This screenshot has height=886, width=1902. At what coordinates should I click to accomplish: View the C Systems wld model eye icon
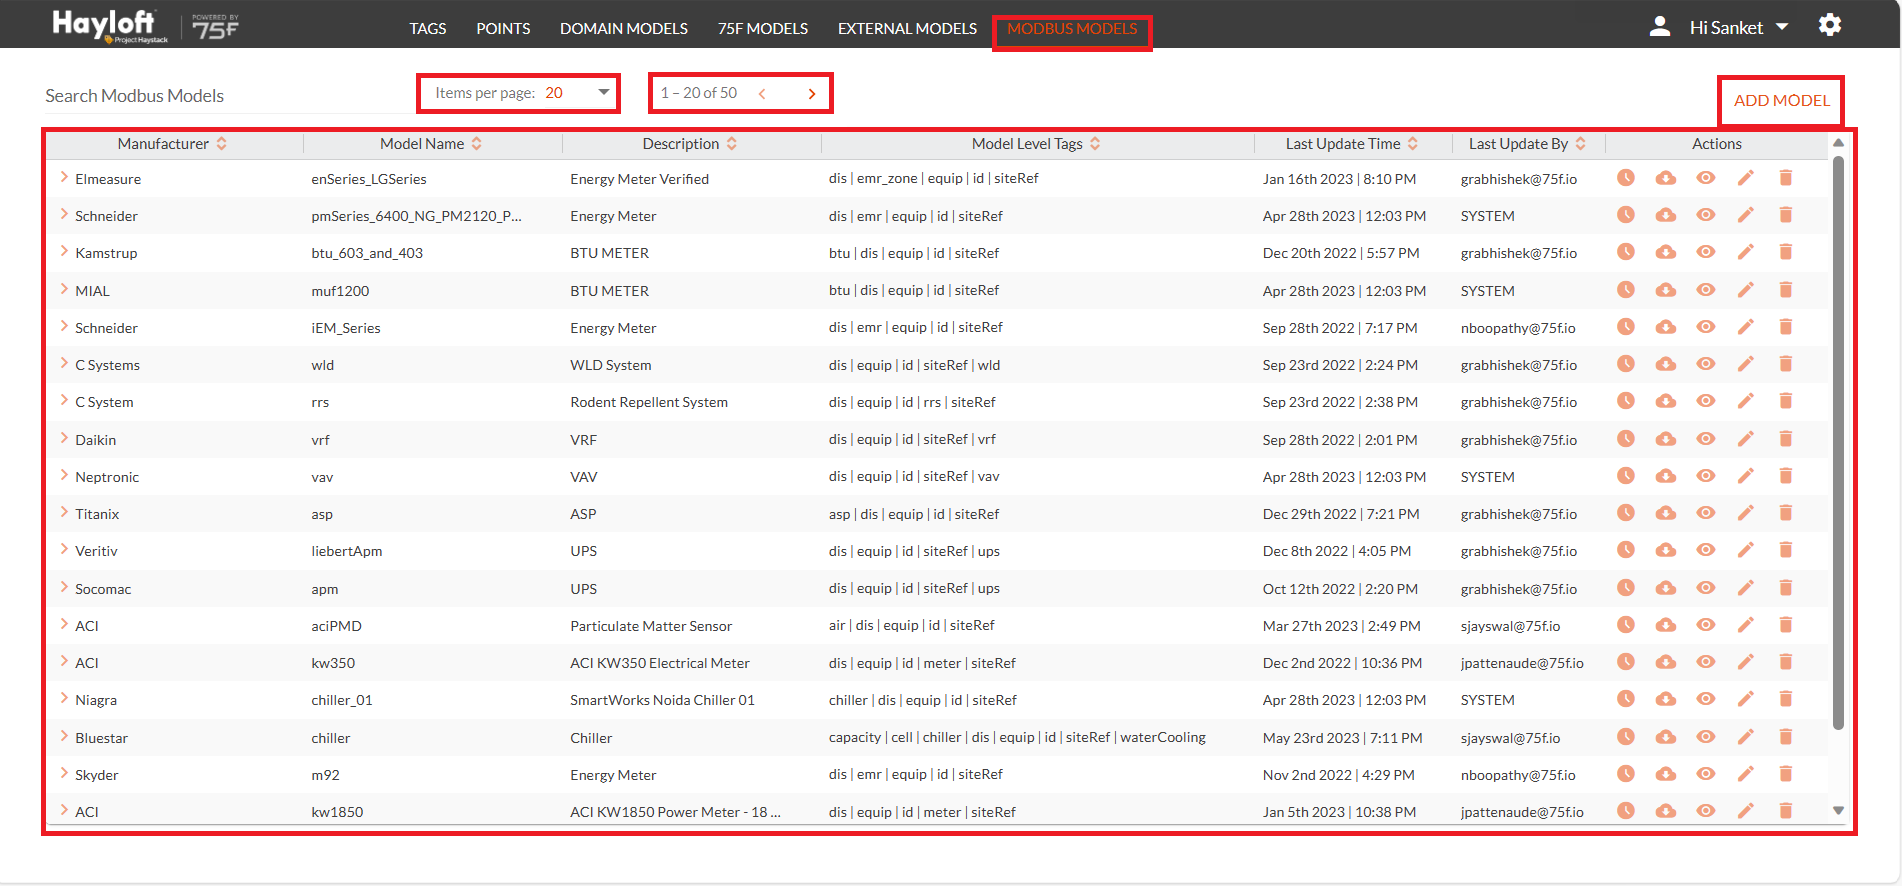coord(1706,364)
